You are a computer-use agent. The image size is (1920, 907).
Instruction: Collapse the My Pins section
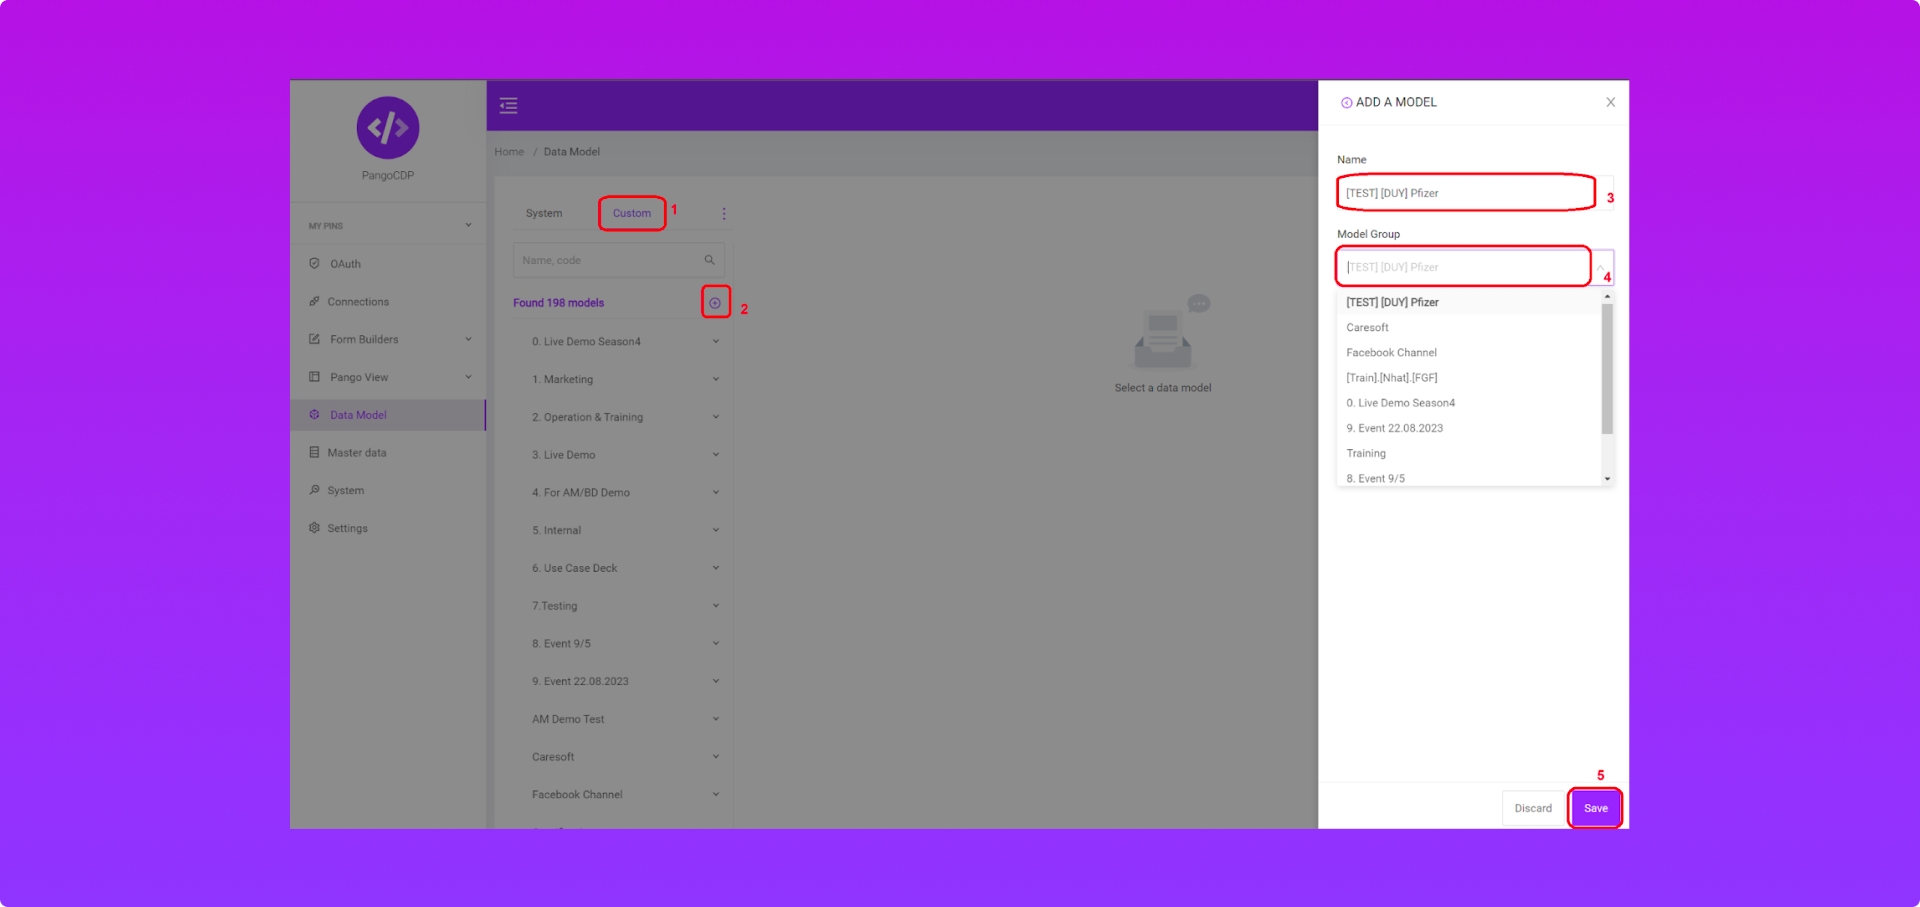point(468,226)
